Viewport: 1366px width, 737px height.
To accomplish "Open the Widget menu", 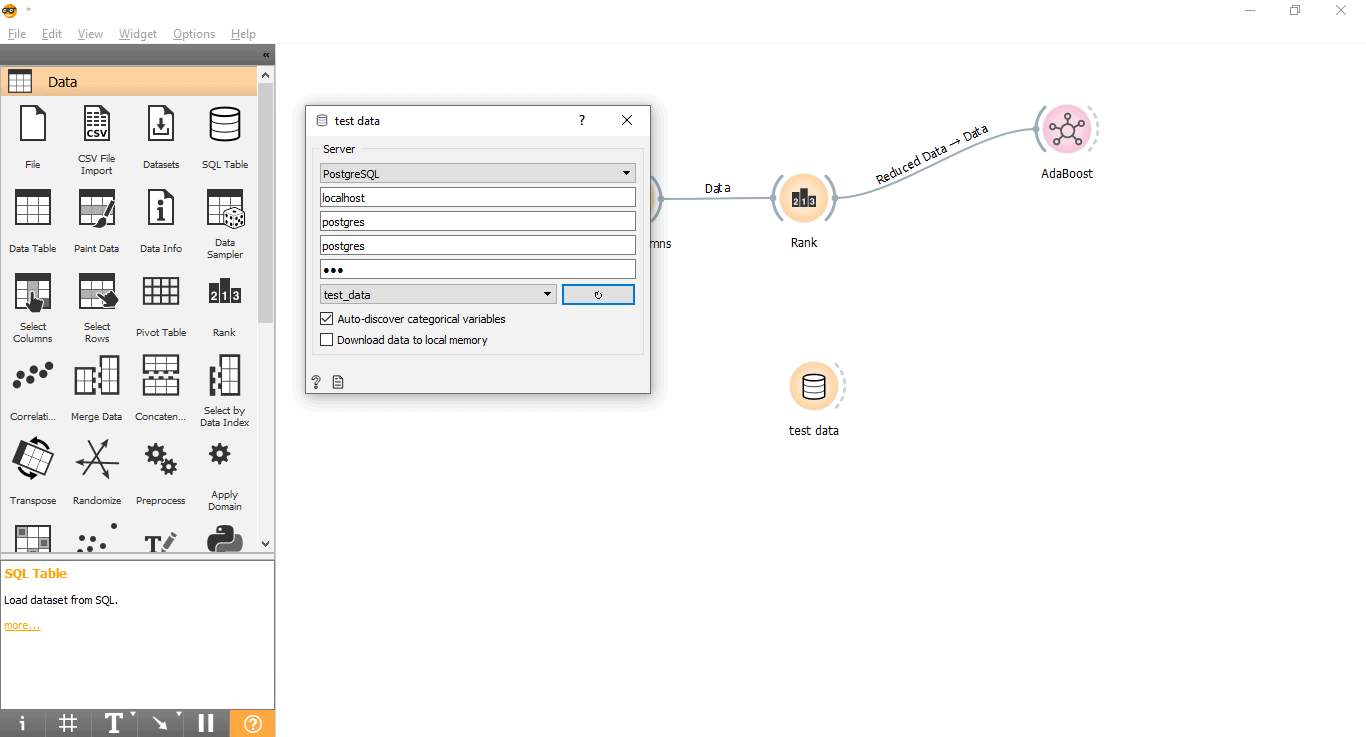I will 138,34.
